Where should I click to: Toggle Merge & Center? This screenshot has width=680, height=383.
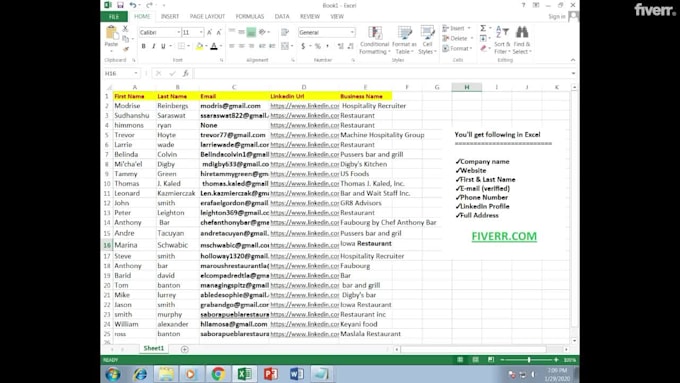(285, 46)
